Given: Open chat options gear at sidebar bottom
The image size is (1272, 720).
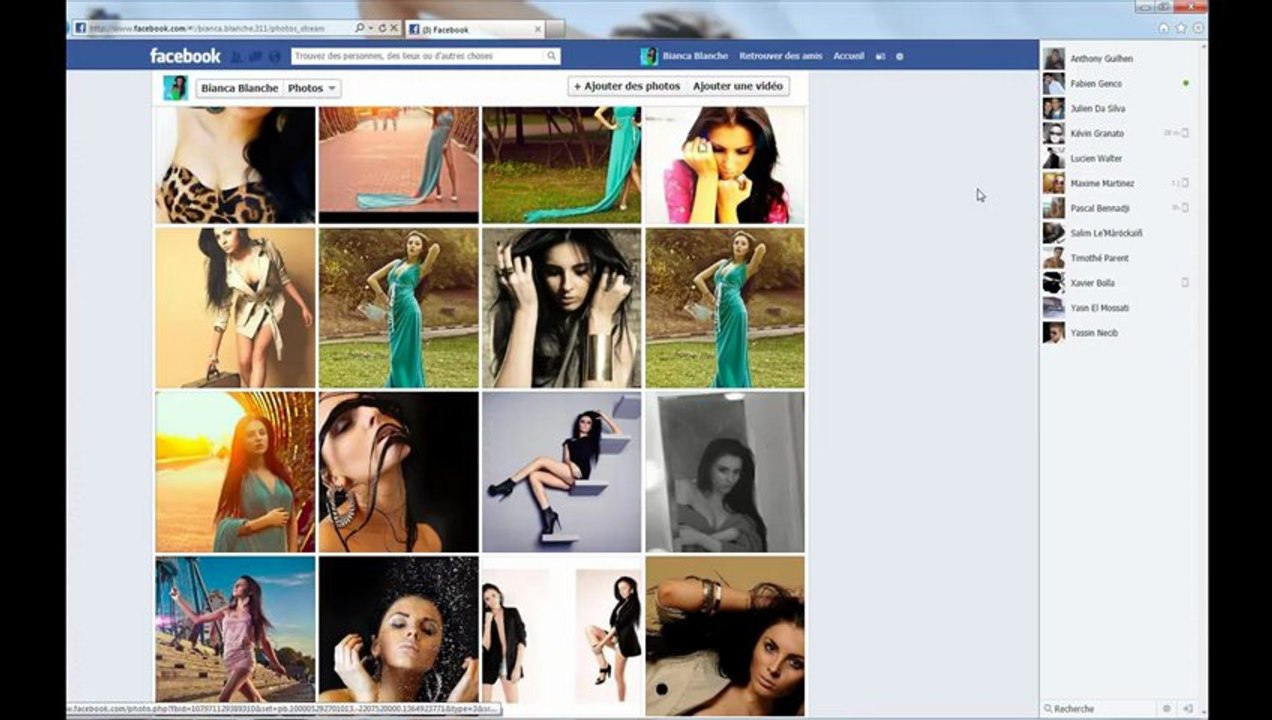Looking at the screenshot, I should [x=1167, y=708].
